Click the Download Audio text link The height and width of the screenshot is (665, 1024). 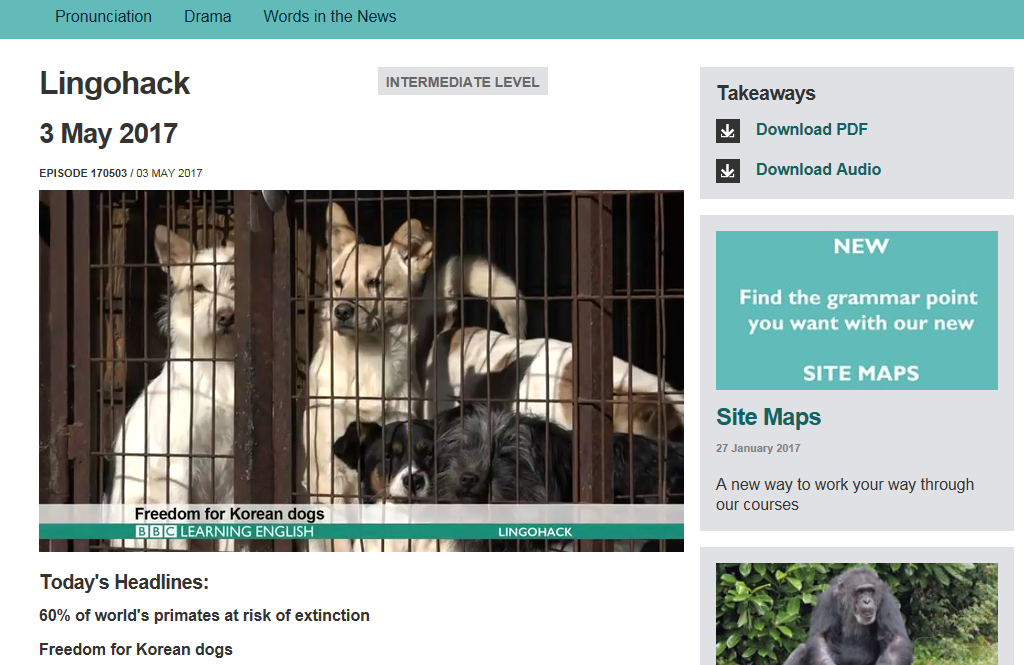tap(818, 170)
